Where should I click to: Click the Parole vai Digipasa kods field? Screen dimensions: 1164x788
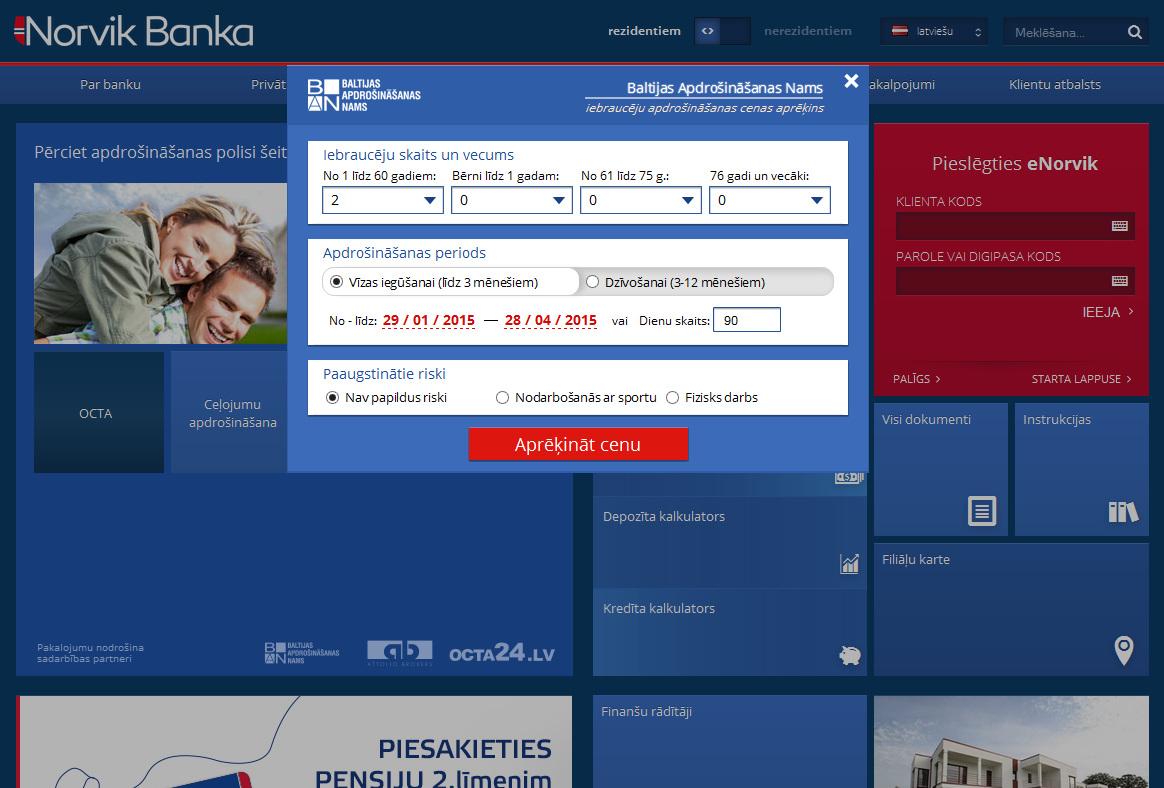point(1015,281)
